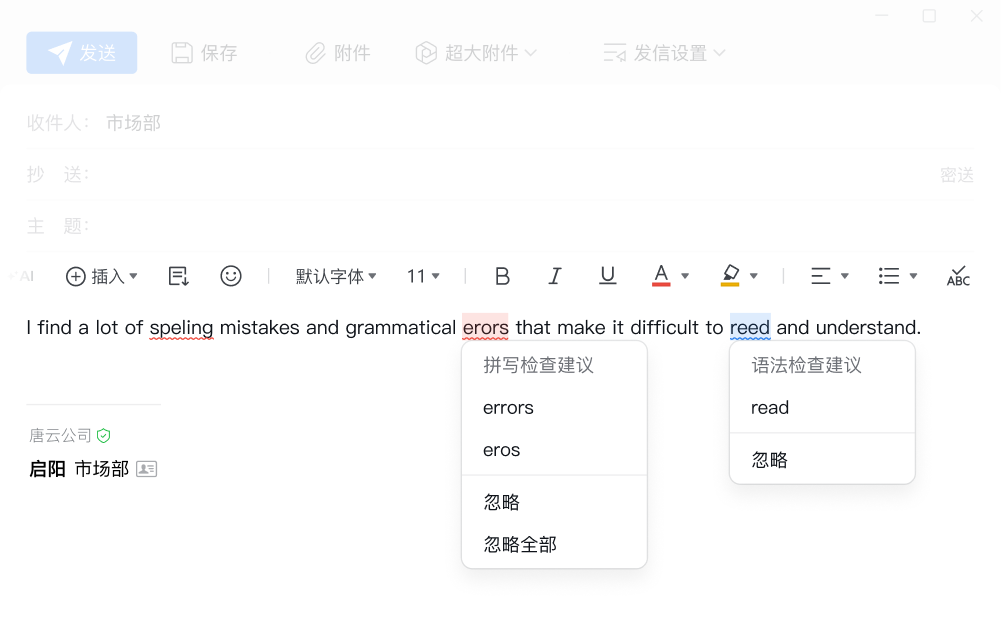Click the business card icon next to 市场部
This screenshot has height=639, width=1001.
147,469
